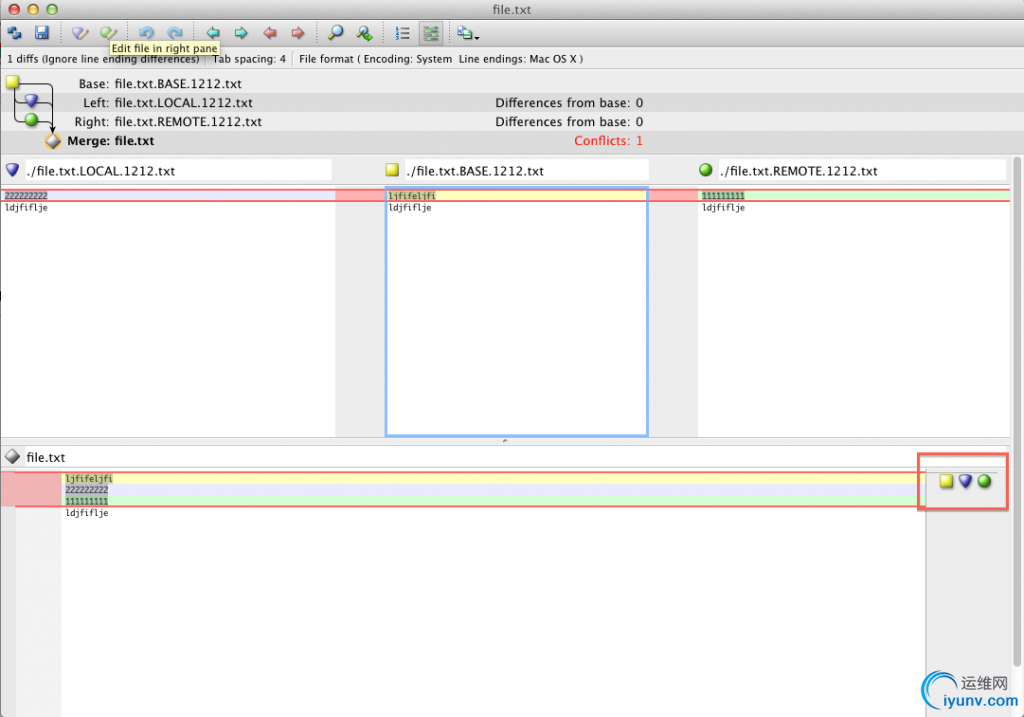
Task: Click the green Right icon in the merge diagram
Action: (x=31, y=120)
